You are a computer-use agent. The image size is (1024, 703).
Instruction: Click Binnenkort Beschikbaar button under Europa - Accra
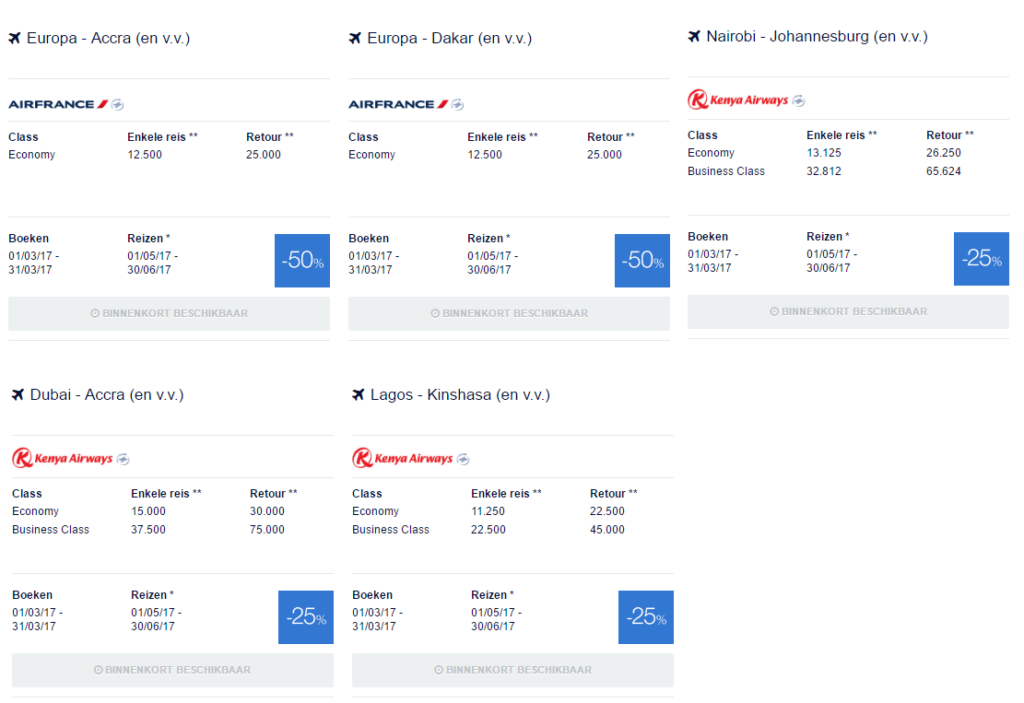pos(169,314)
